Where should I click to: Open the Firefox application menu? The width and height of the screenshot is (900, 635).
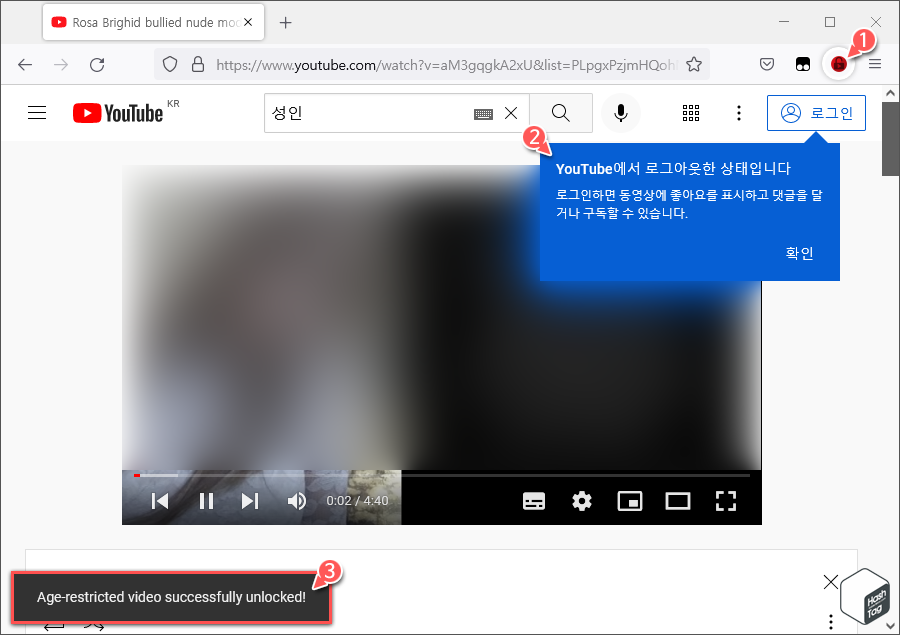tap(875, 63)
